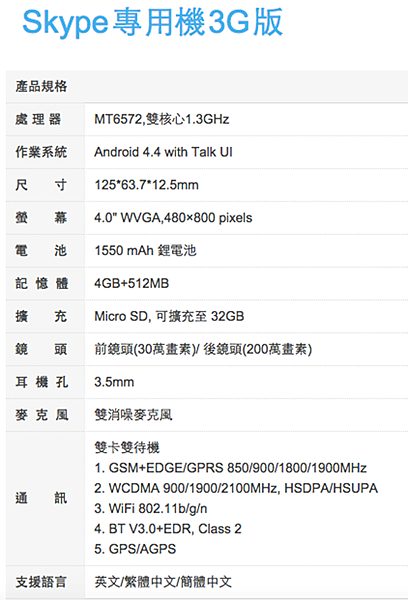Image resolution: width=408 pixels, height=600 pixels.
Task: Click the WCDMA 900/1900/2100MHz, HSDPA/HSUPA line
Action: [x=236, y=488]
